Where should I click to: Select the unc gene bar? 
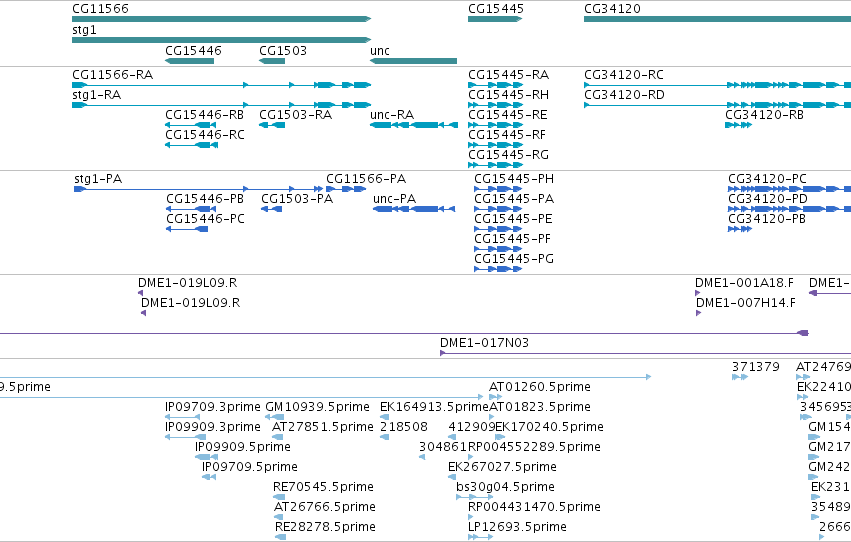(x=414, y=61)
